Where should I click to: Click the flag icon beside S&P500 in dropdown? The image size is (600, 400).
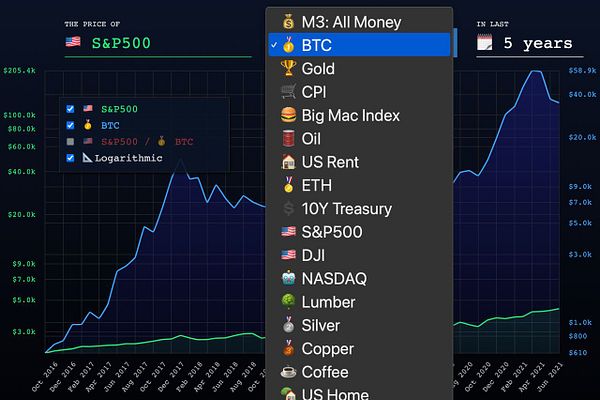[x=289, y=232]
